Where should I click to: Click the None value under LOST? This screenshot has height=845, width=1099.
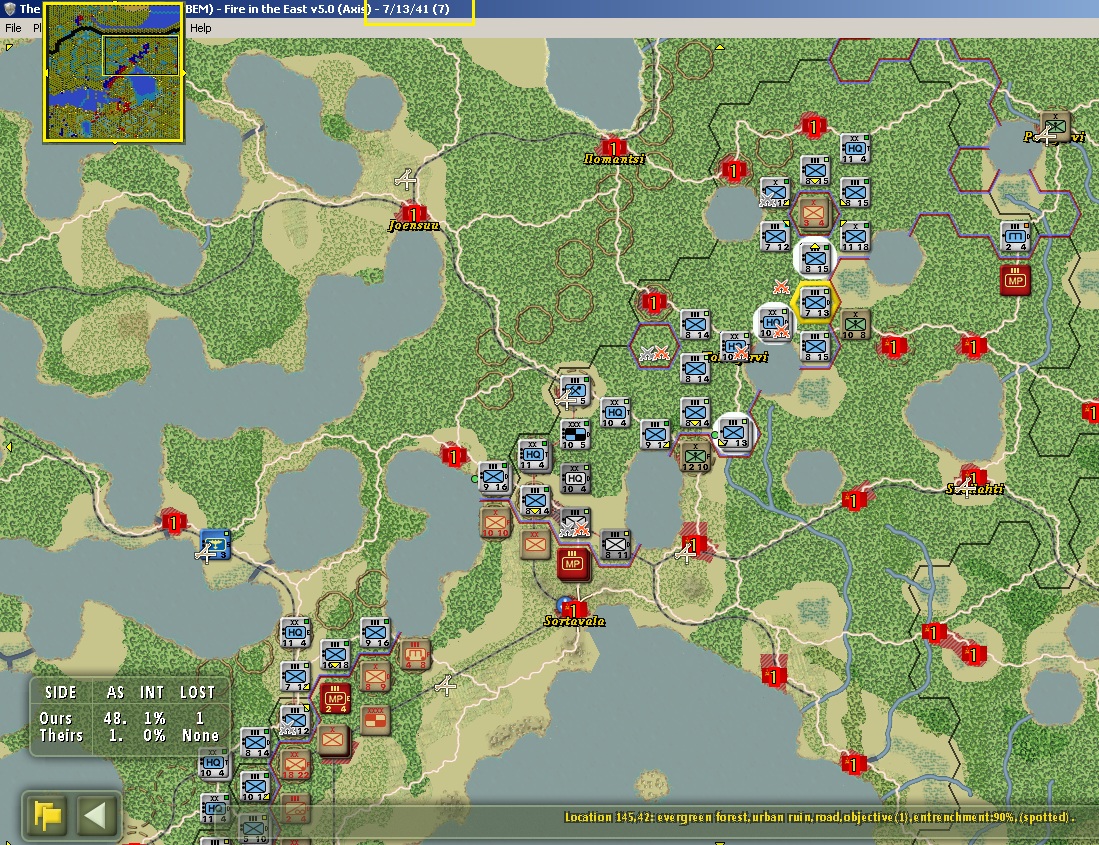click(x=200, y=736)
